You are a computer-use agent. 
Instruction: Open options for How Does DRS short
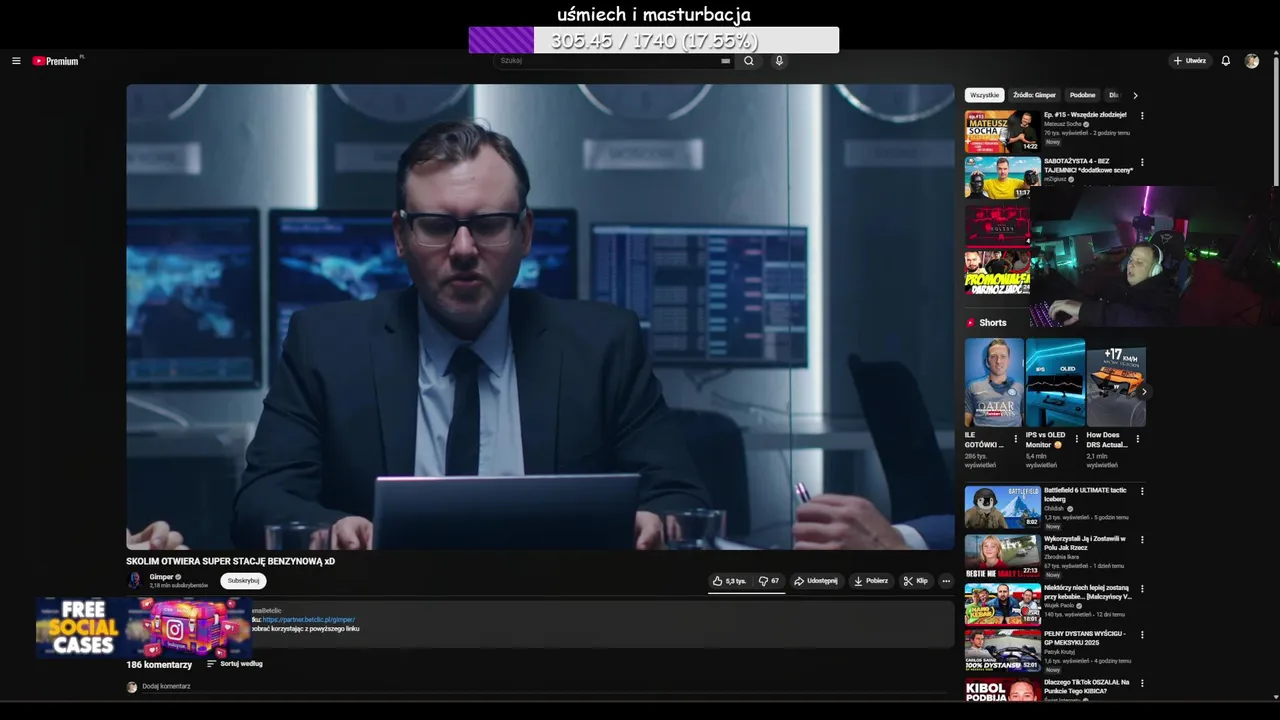pyautogui.click(x=1138, y=438)
